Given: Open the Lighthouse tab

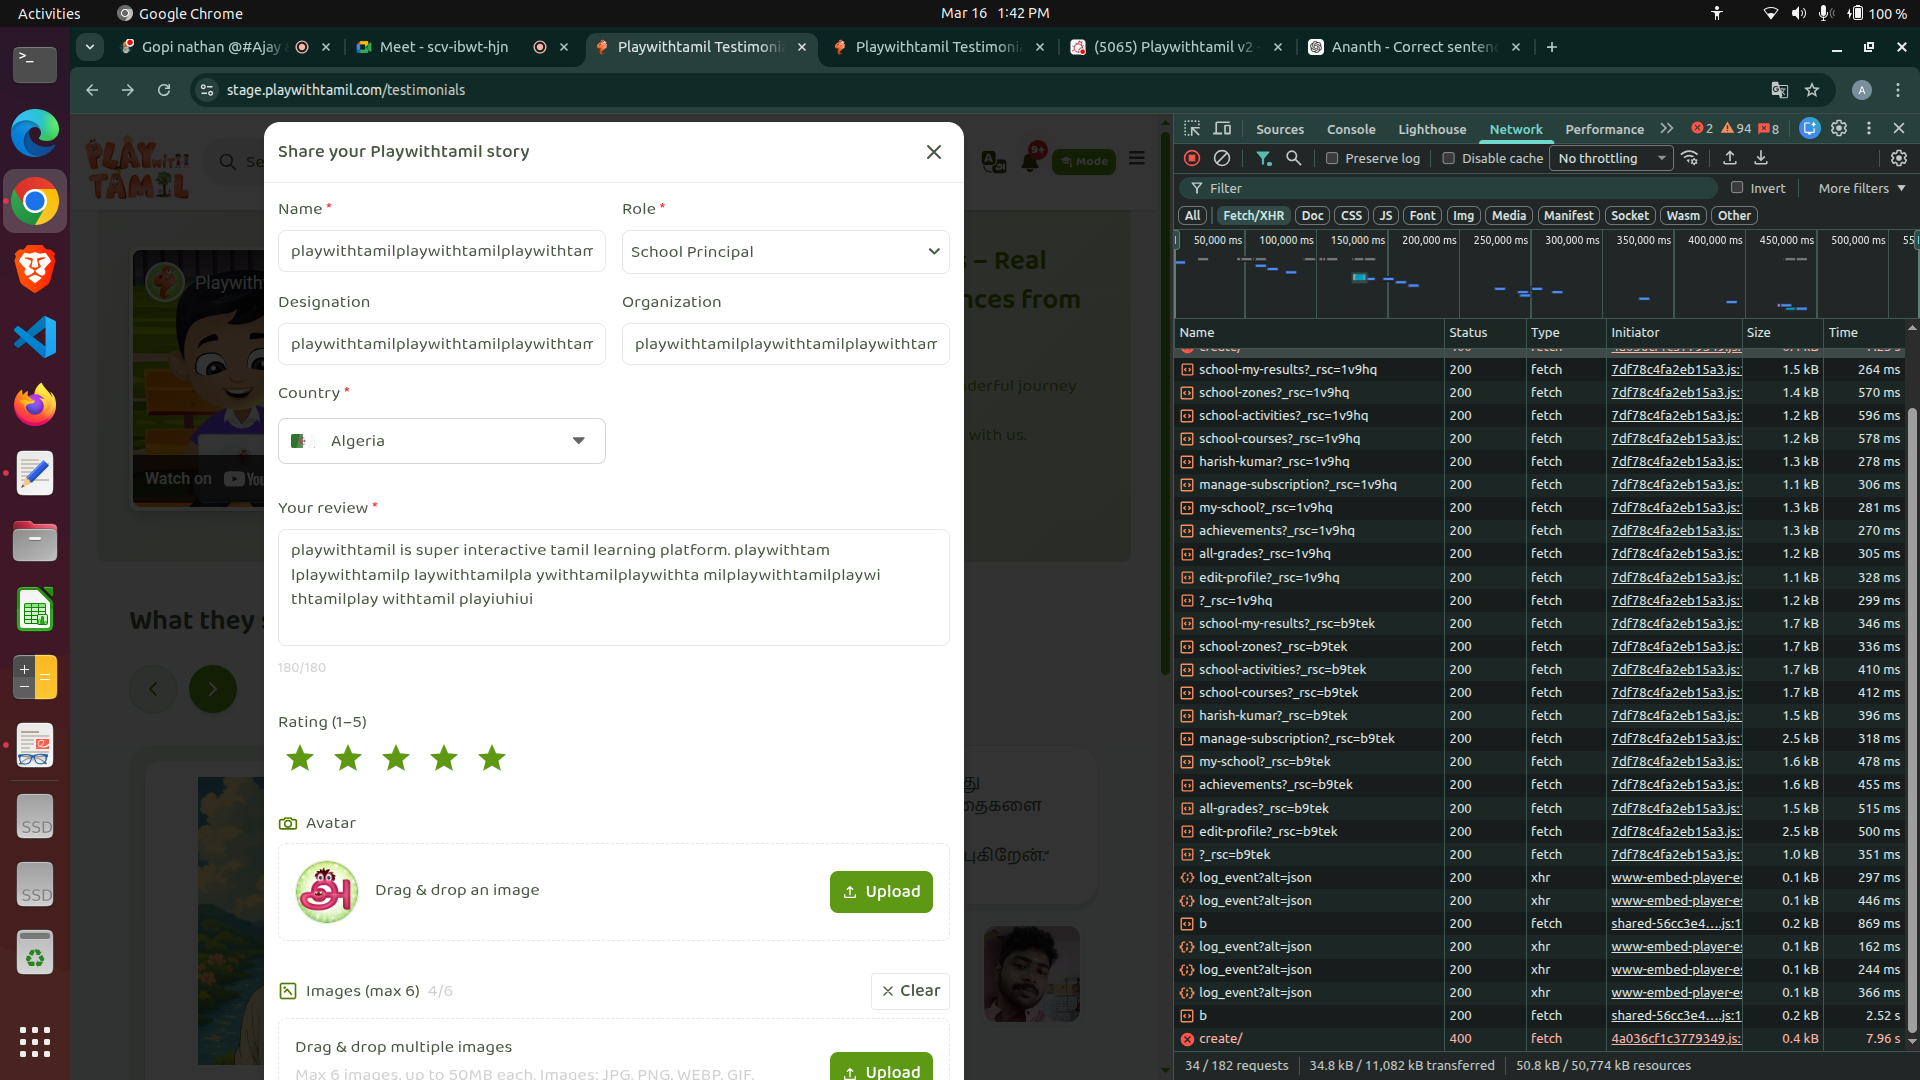Looking at the screenshot, I should tap(1431, 129).
